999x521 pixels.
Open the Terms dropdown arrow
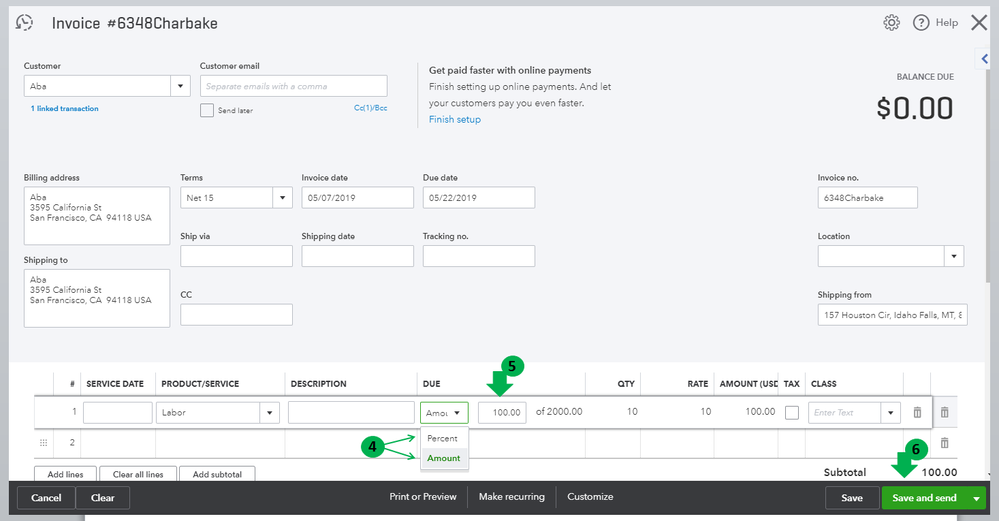pos(282,197)
